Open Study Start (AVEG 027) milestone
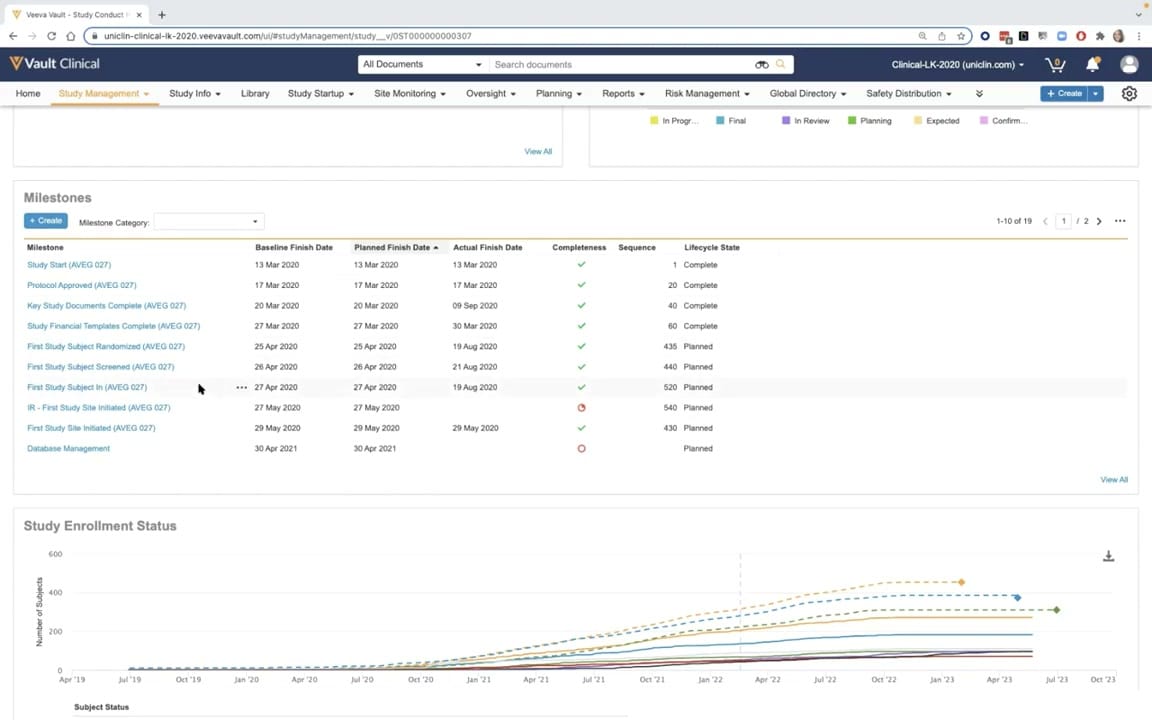1152x720 pixels. [69, 265]
